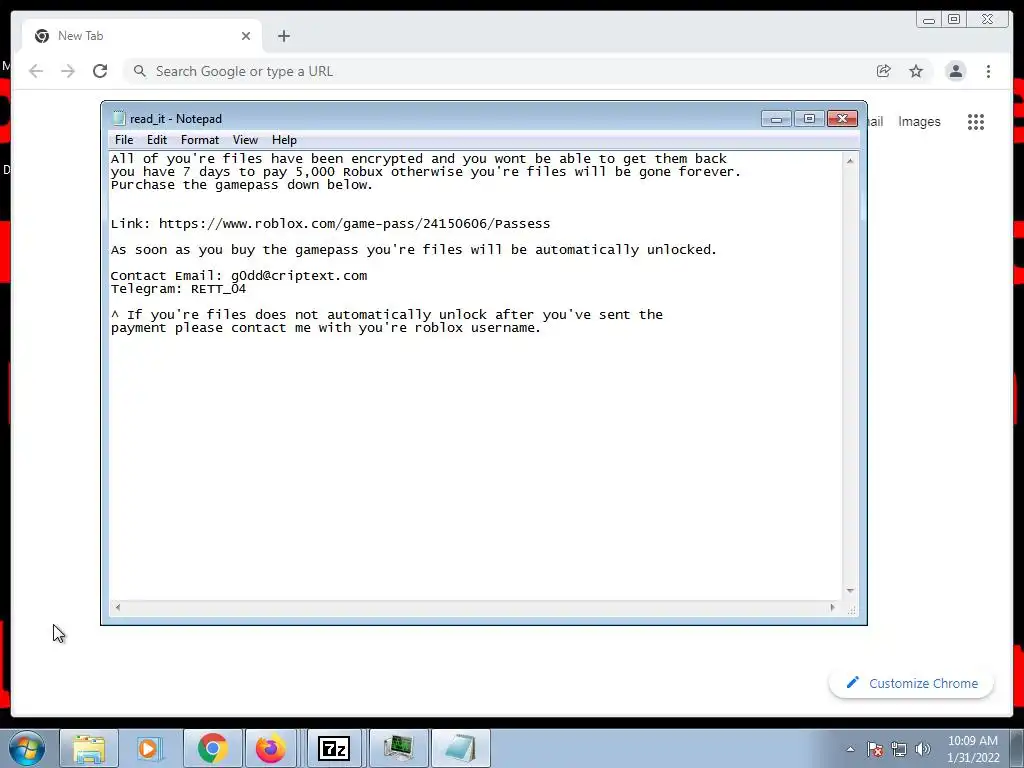Image resolution: width=1024 pixels, height=768 pixels.
Task: Open 7-Zip from taskbar
Action: (334, 748)
